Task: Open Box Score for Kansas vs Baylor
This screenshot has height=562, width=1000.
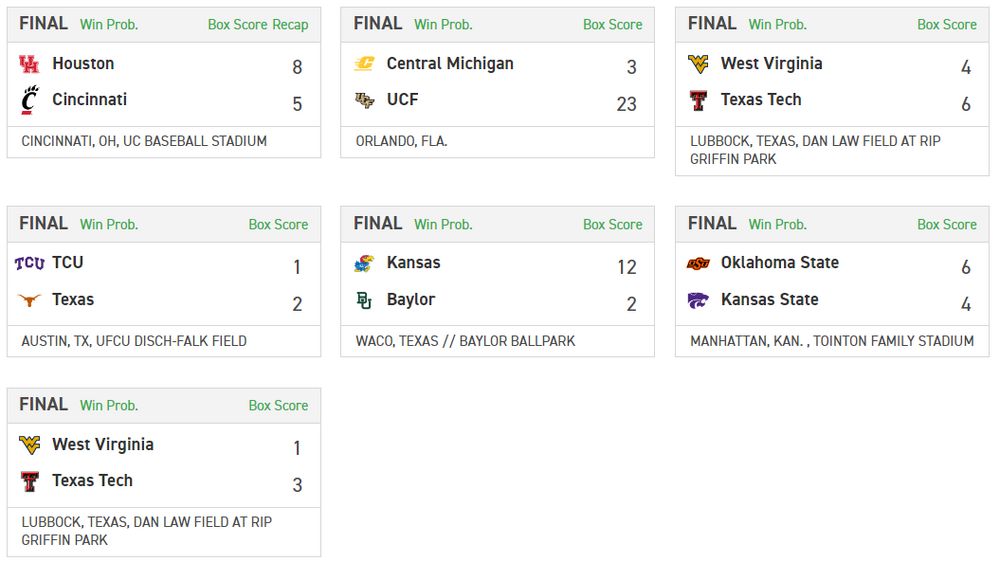Action: 613,225
